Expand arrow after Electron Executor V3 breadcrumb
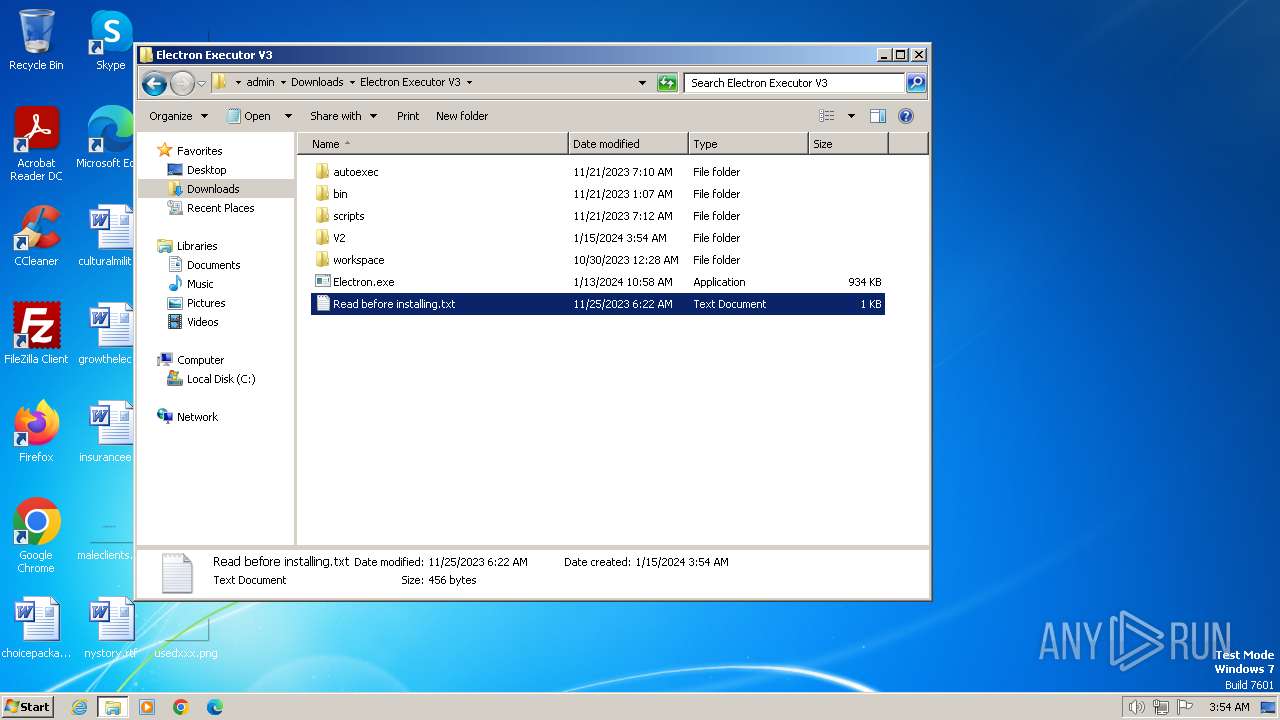Viewport: 1280px width, 720px height. 469,83
